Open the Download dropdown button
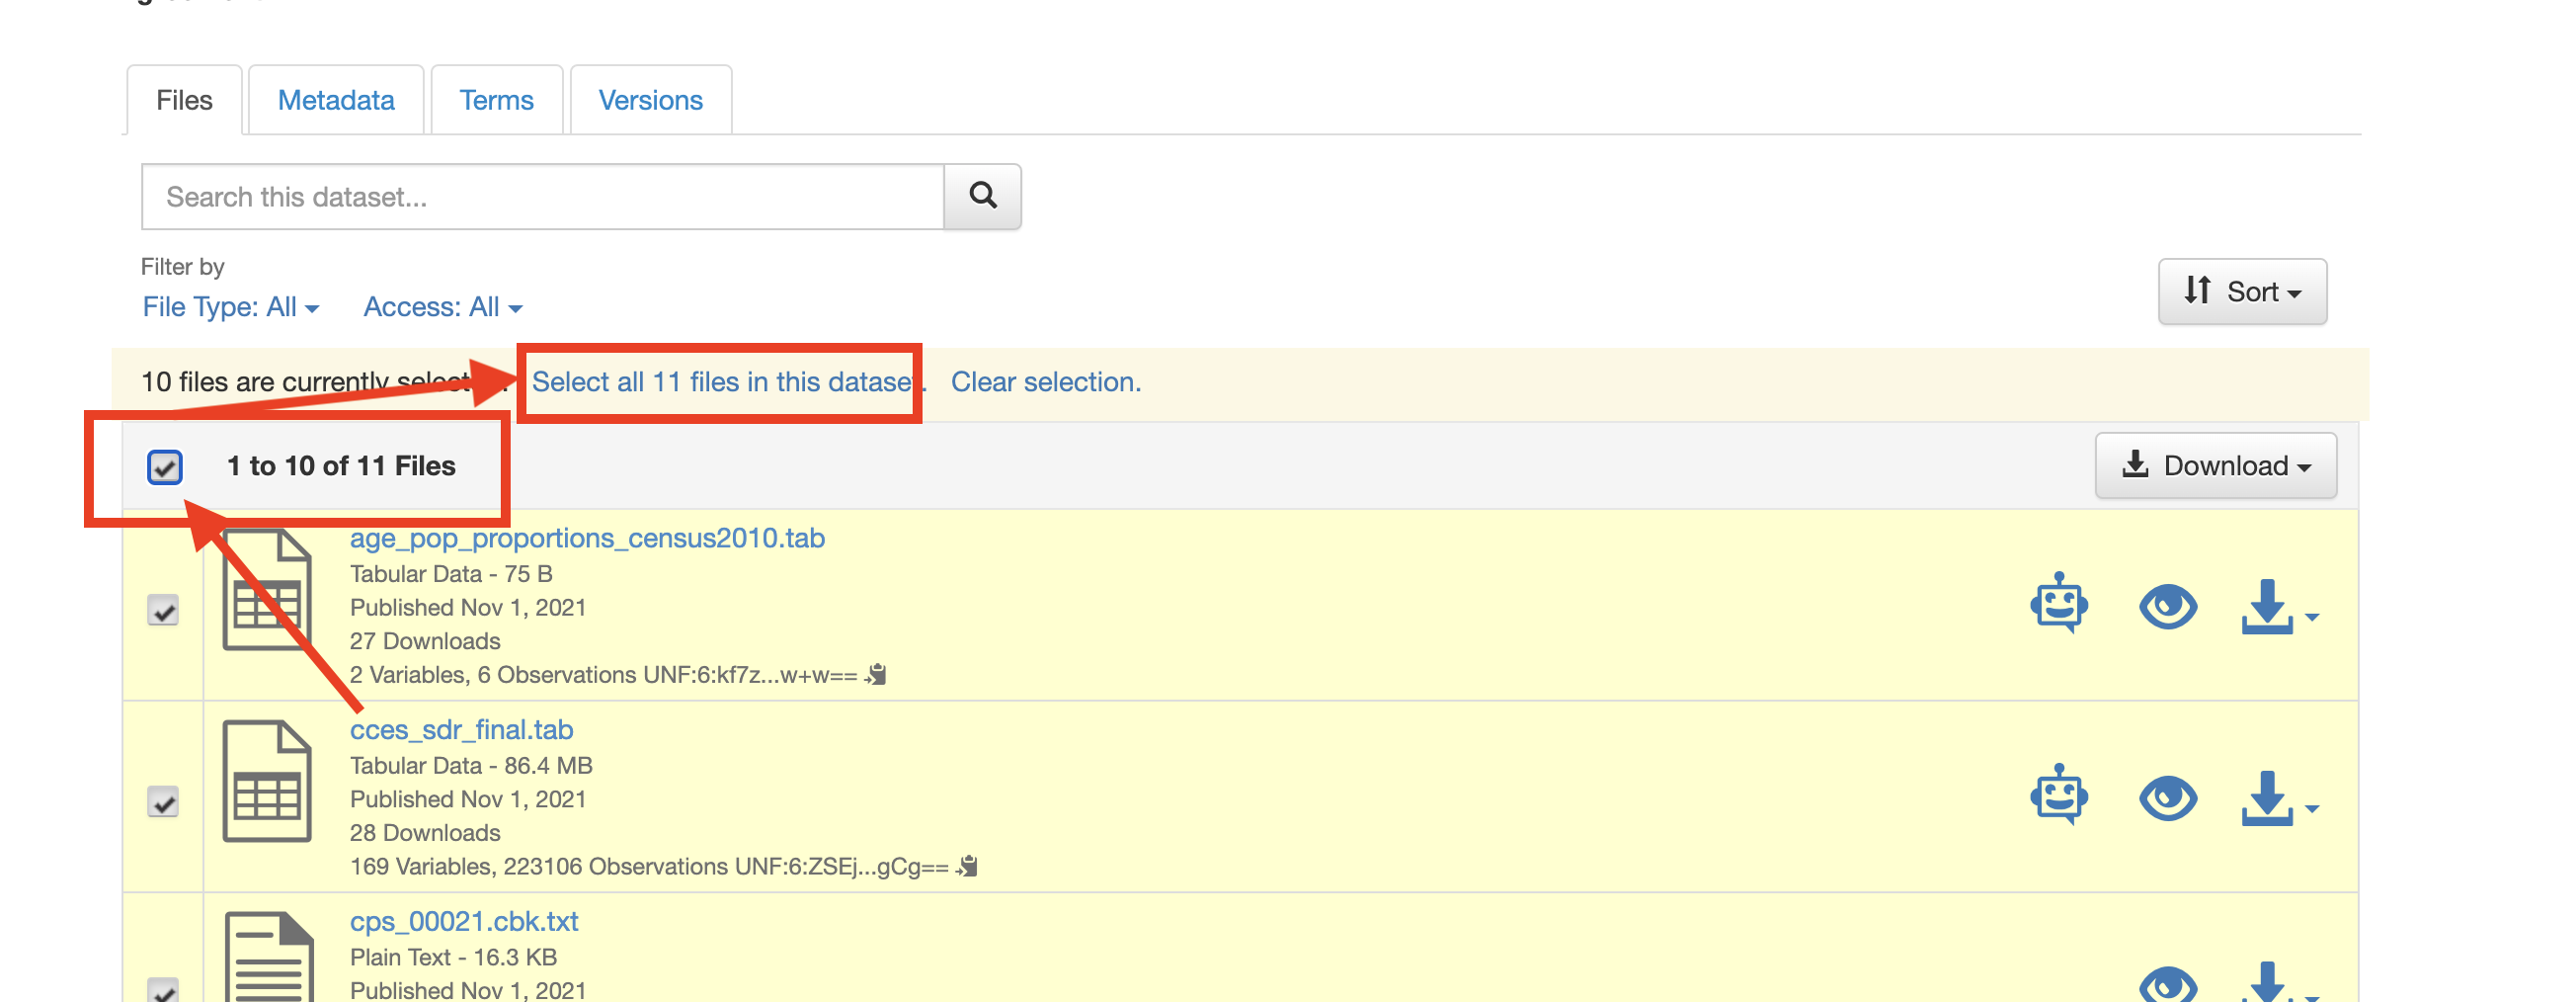2576x1002 pixels. (2215, 466)
